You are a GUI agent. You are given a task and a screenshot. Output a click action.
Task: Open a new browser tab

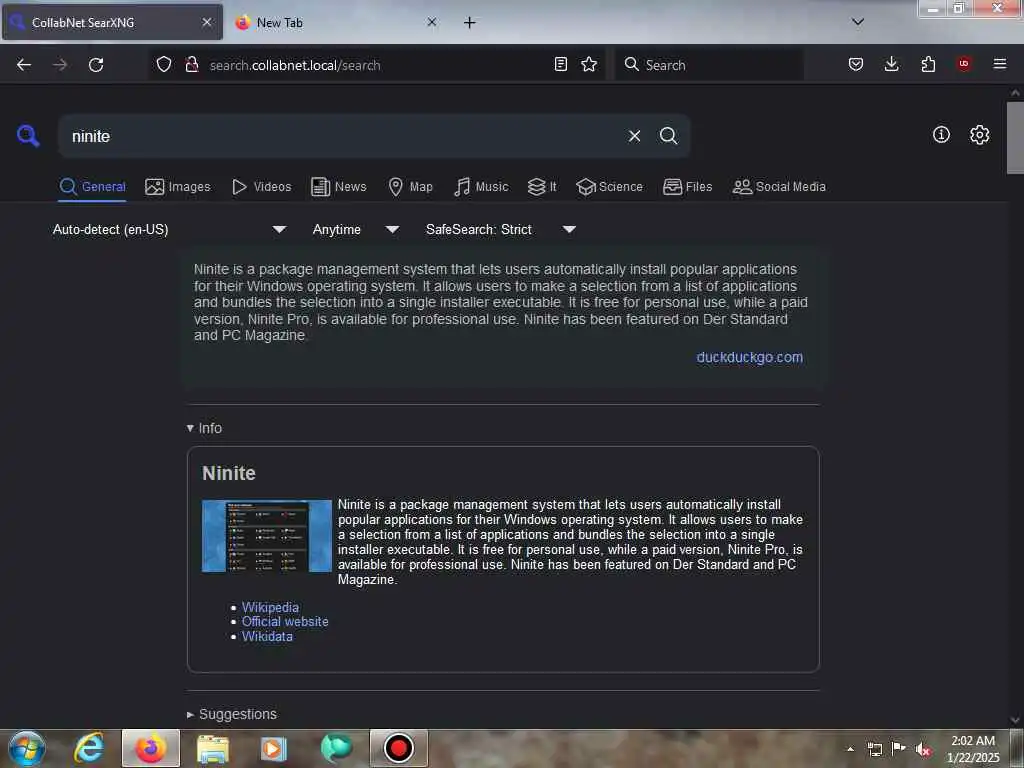coord(470,23)
